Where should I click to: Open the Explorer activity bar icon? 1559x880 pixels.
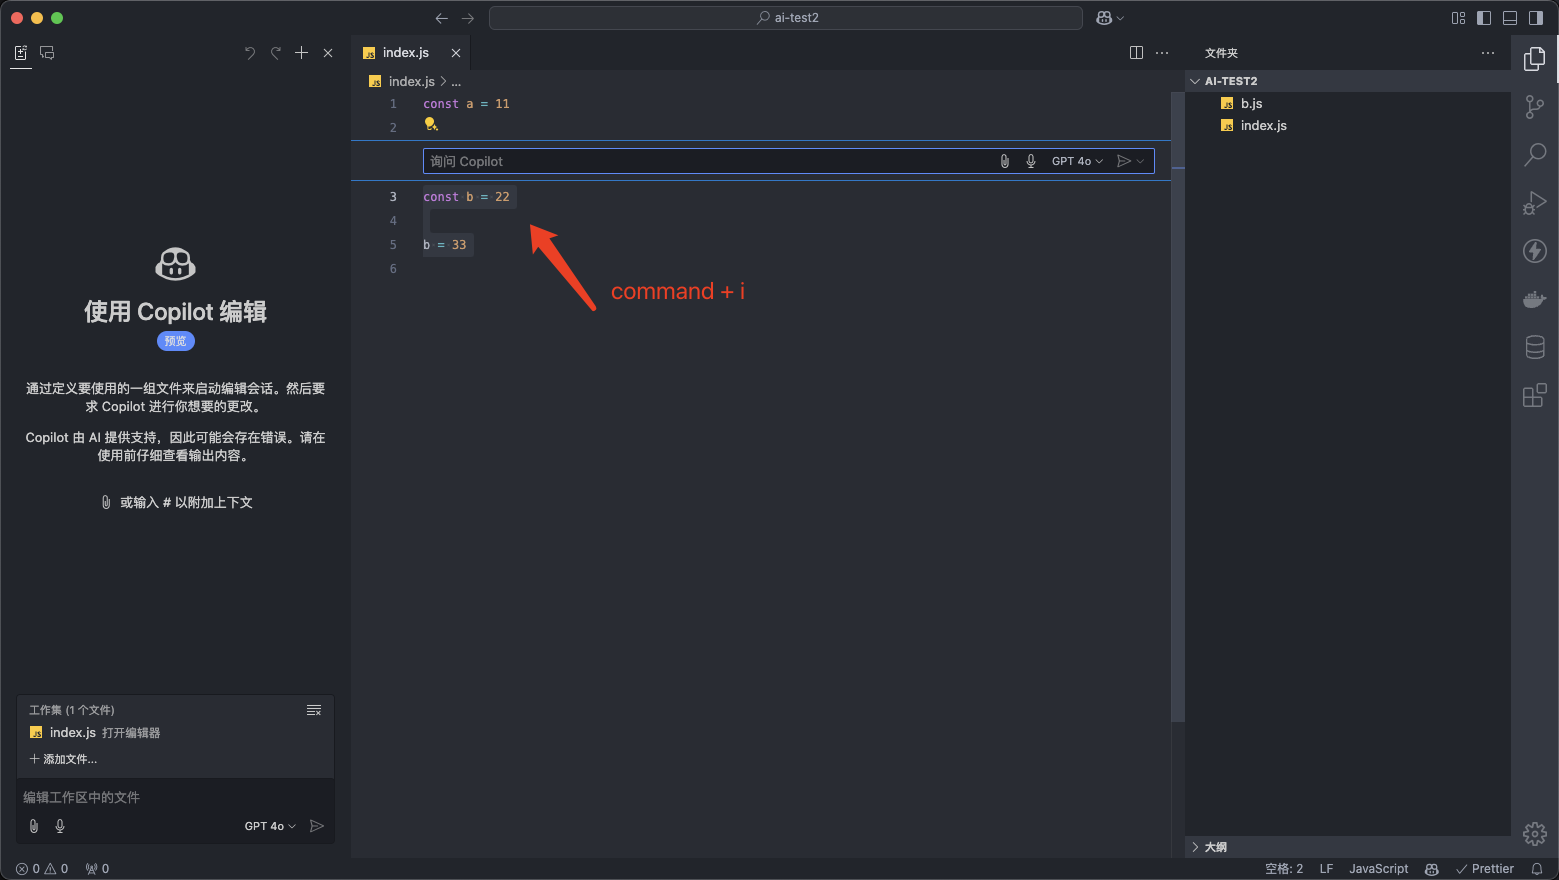point(1535,60)
